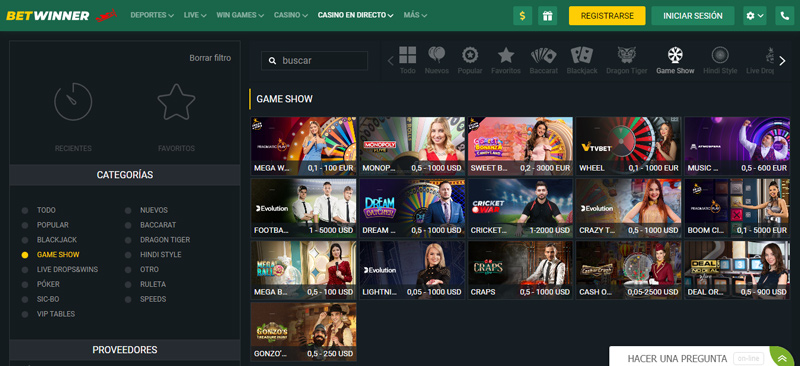The height and width of the screenshot is (366, 800).
Task: Select Live Drops&Wins category radio
Action: pyautogui.click(x=25, y=270)
